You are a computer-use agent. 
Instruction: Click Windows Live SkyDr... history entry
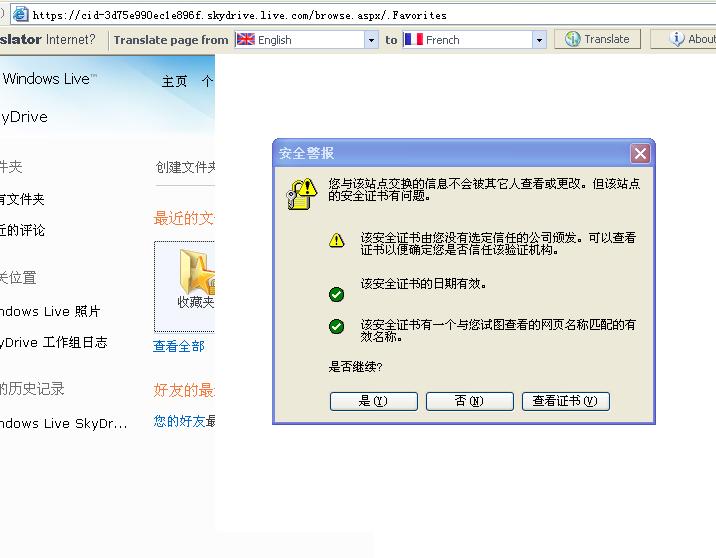[63, 423]
